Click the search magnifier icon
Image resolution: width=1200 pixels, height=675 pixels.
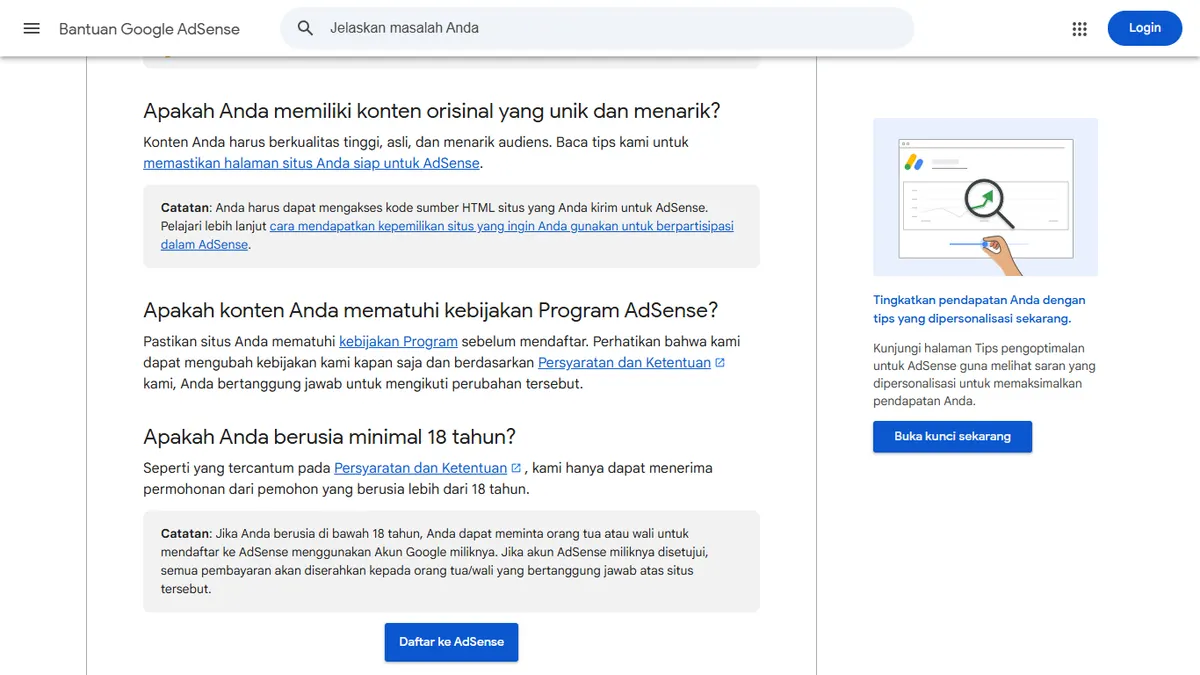(306, 28)
